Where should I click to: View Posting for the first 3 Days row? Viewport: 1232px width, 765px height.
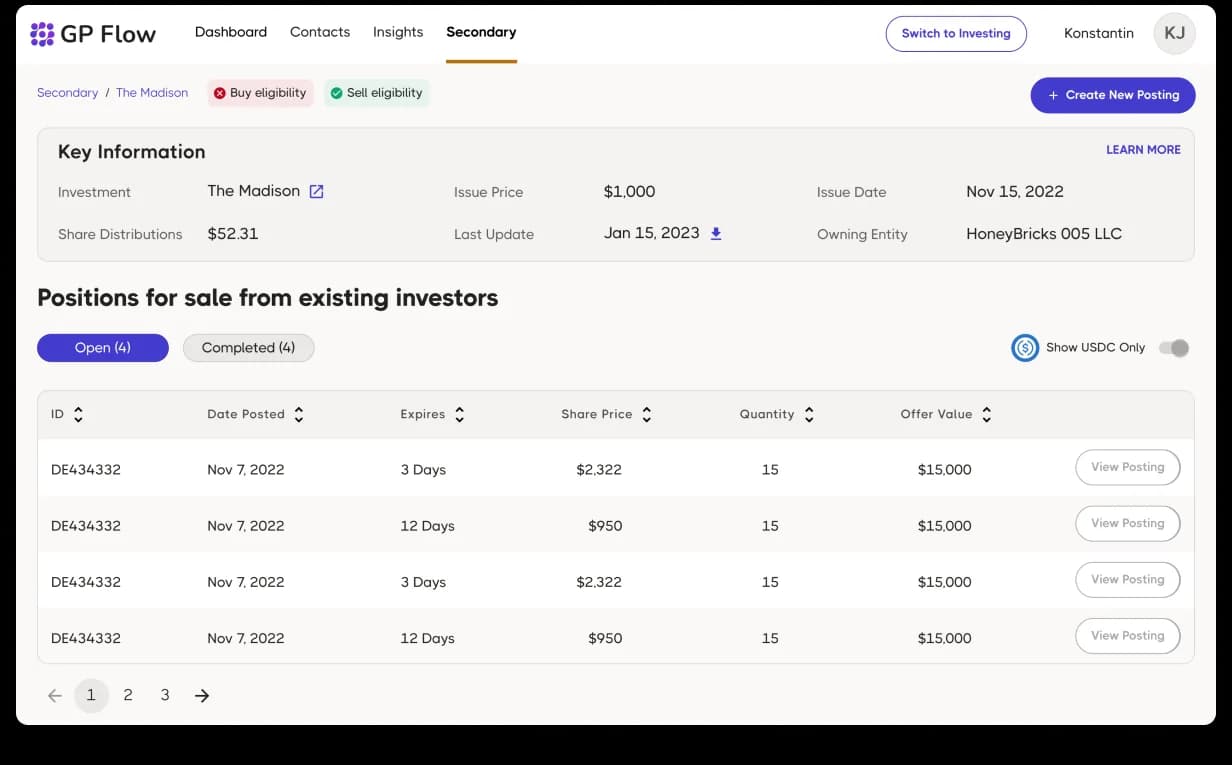[1127, 467]
